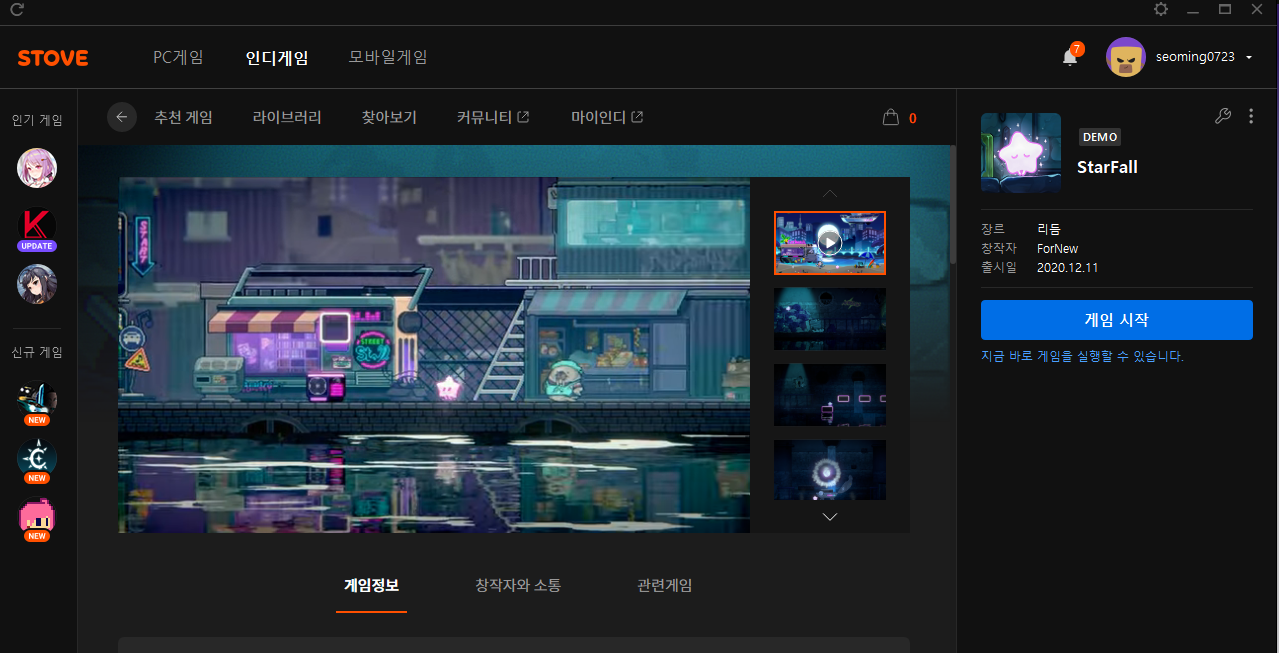Expand the seoming0723 account dropdown

(x=1249, y=58)
